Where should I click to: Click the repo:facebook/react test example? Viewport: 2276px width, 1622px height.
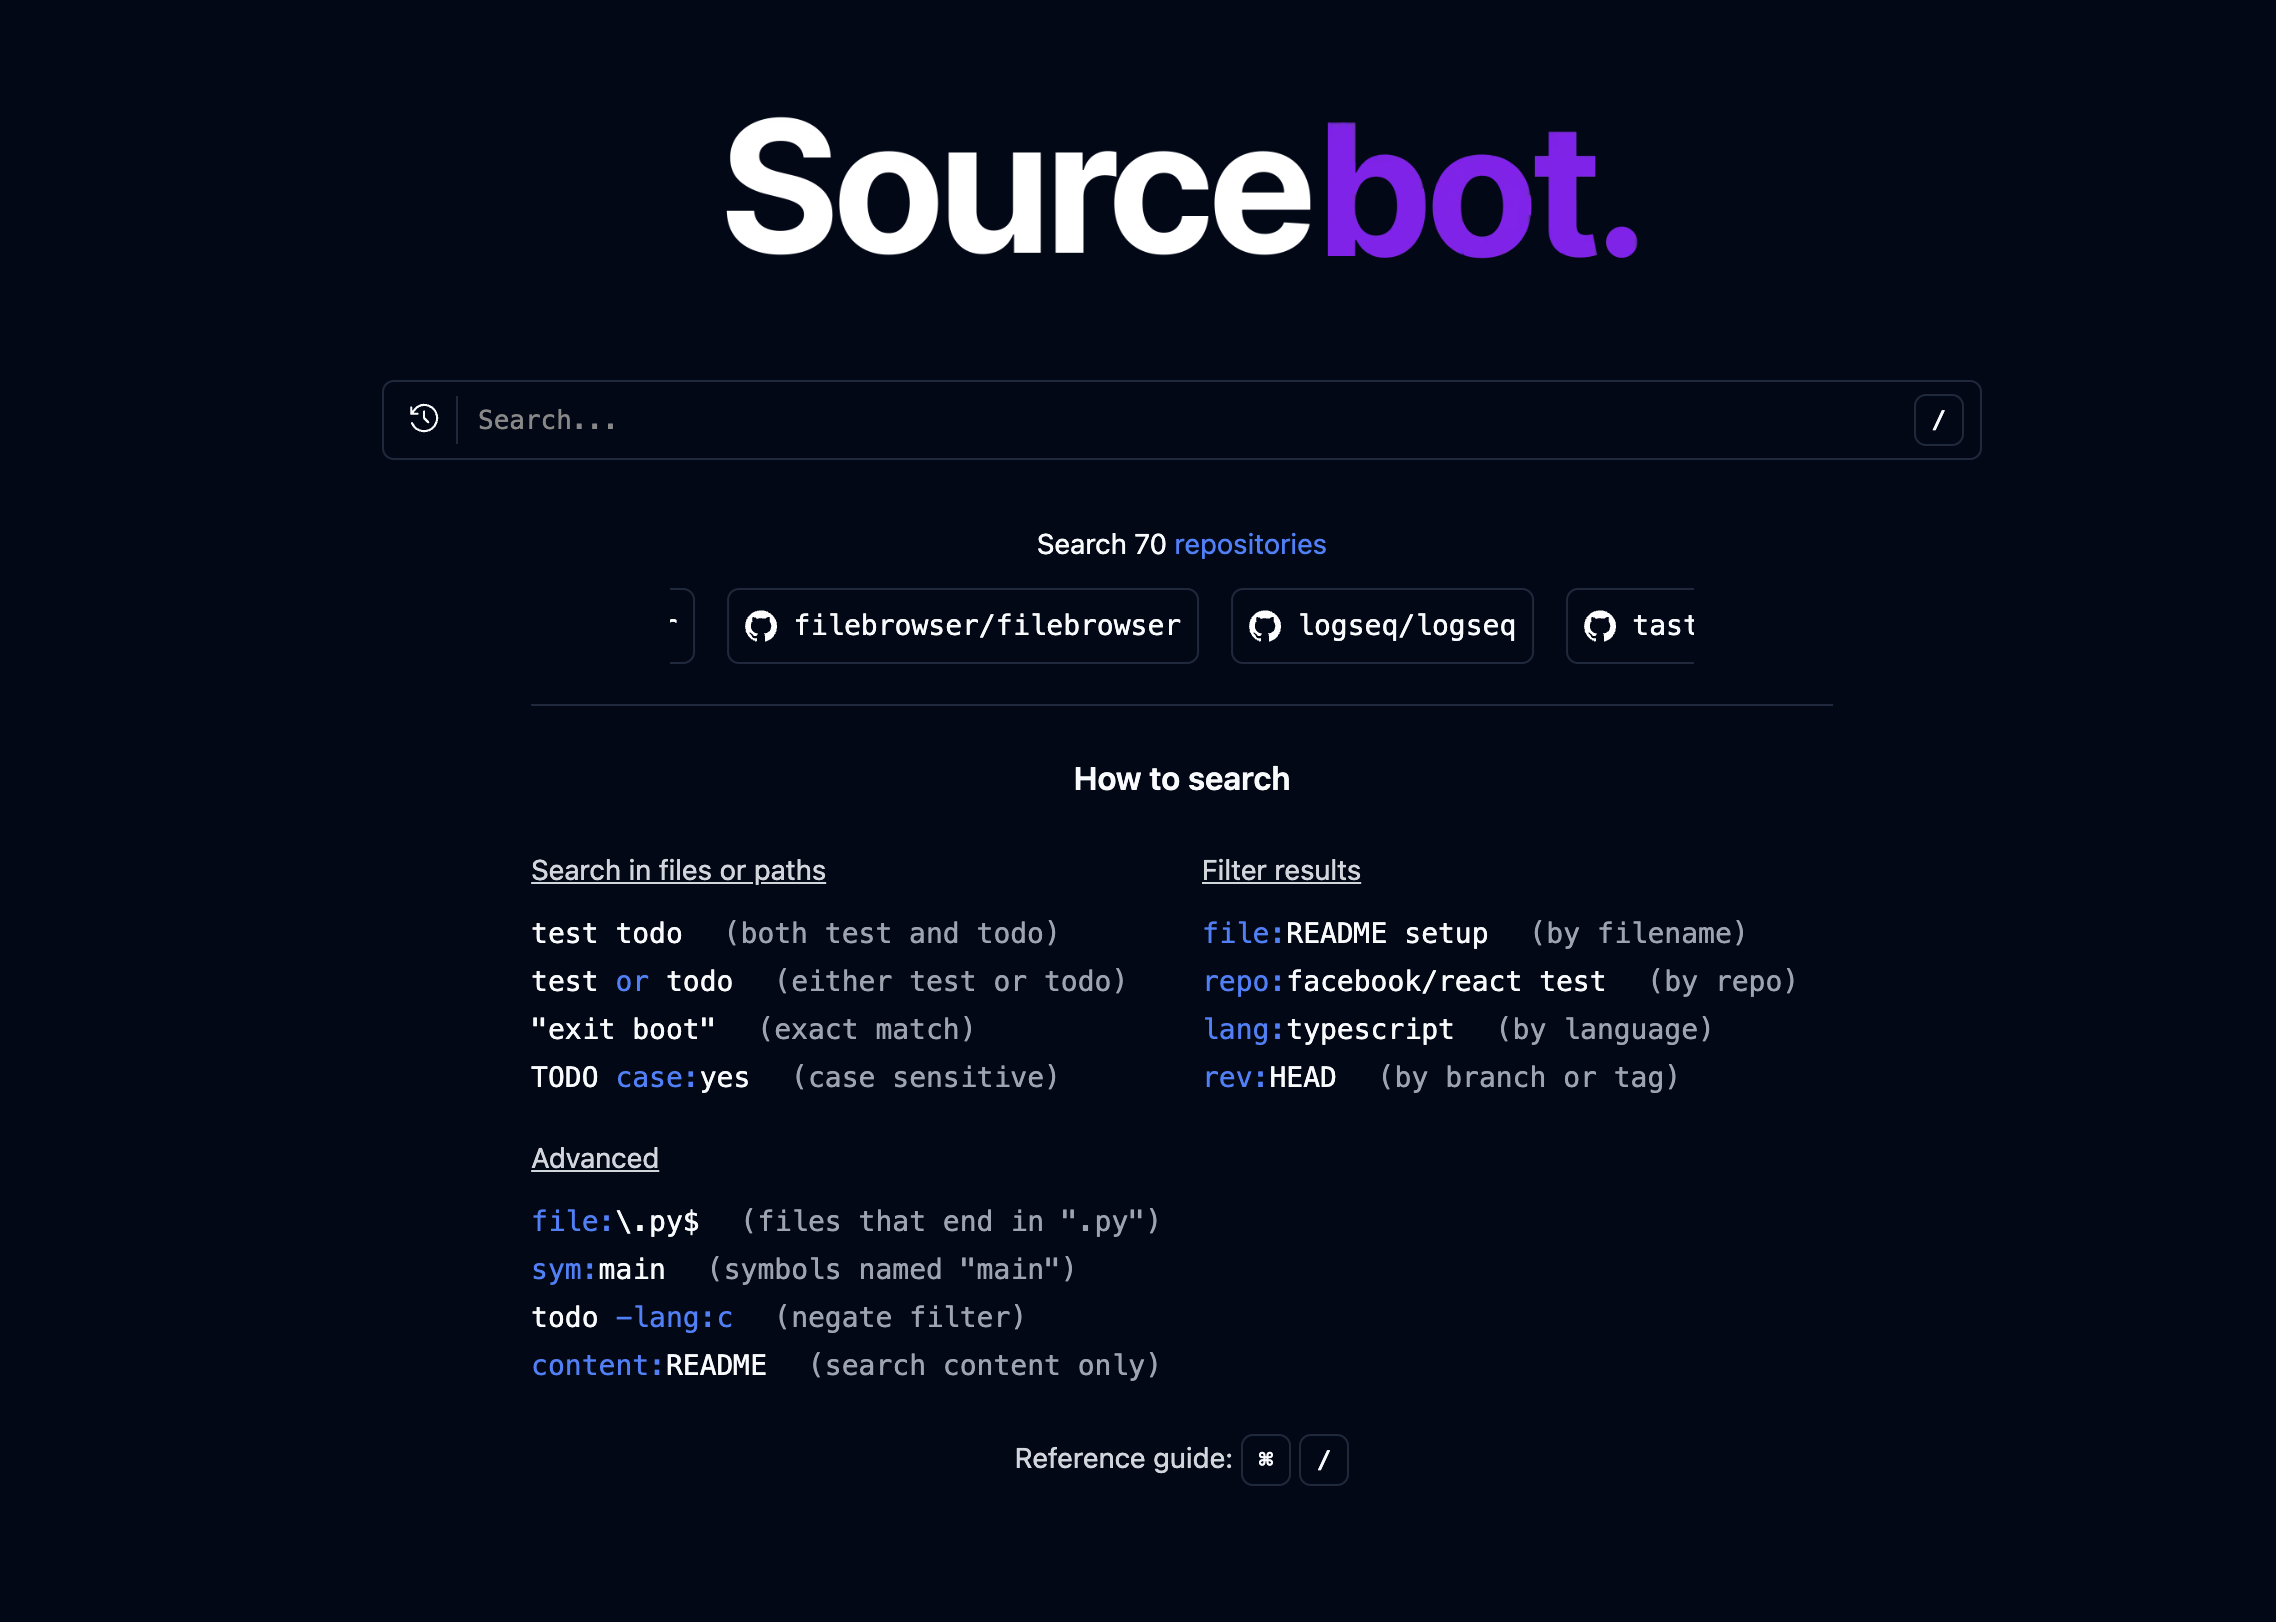(1403, 981)
